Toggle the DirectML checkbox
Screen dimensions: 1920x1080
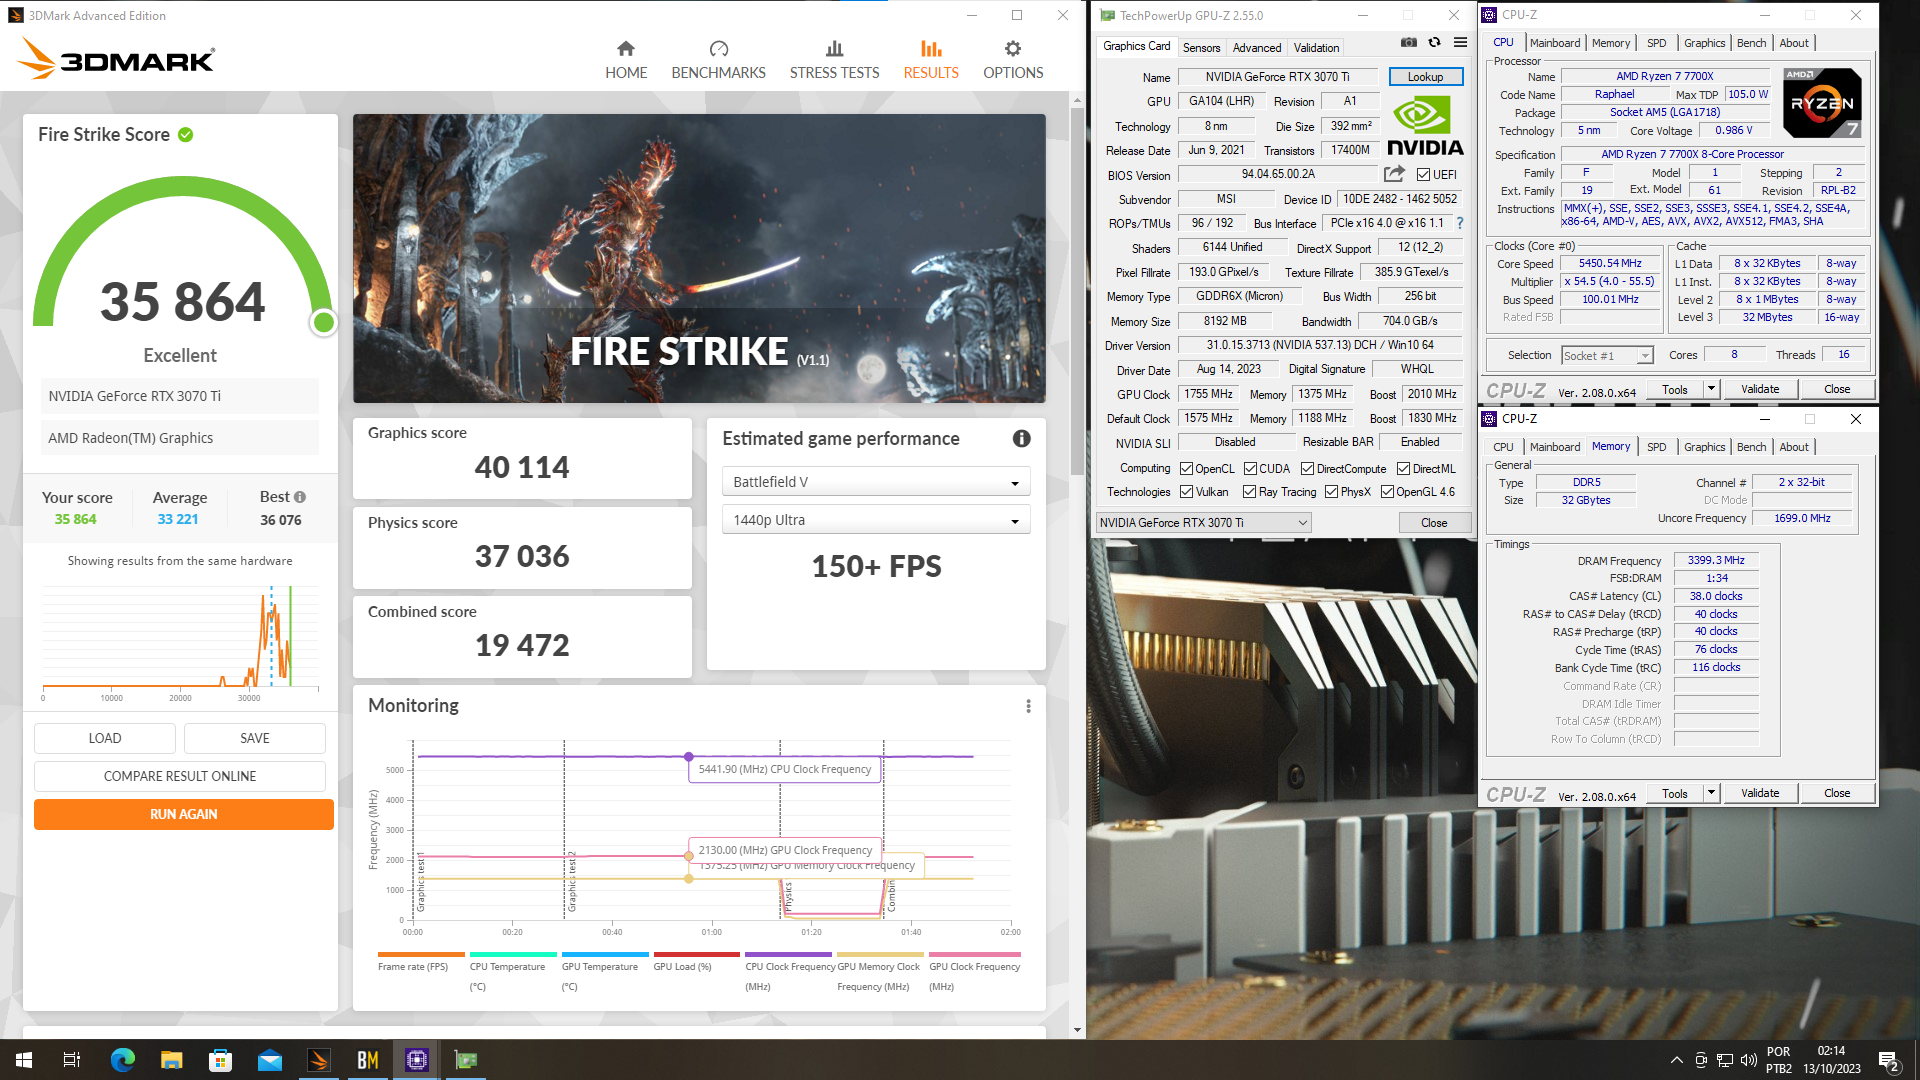[1403, 469]
